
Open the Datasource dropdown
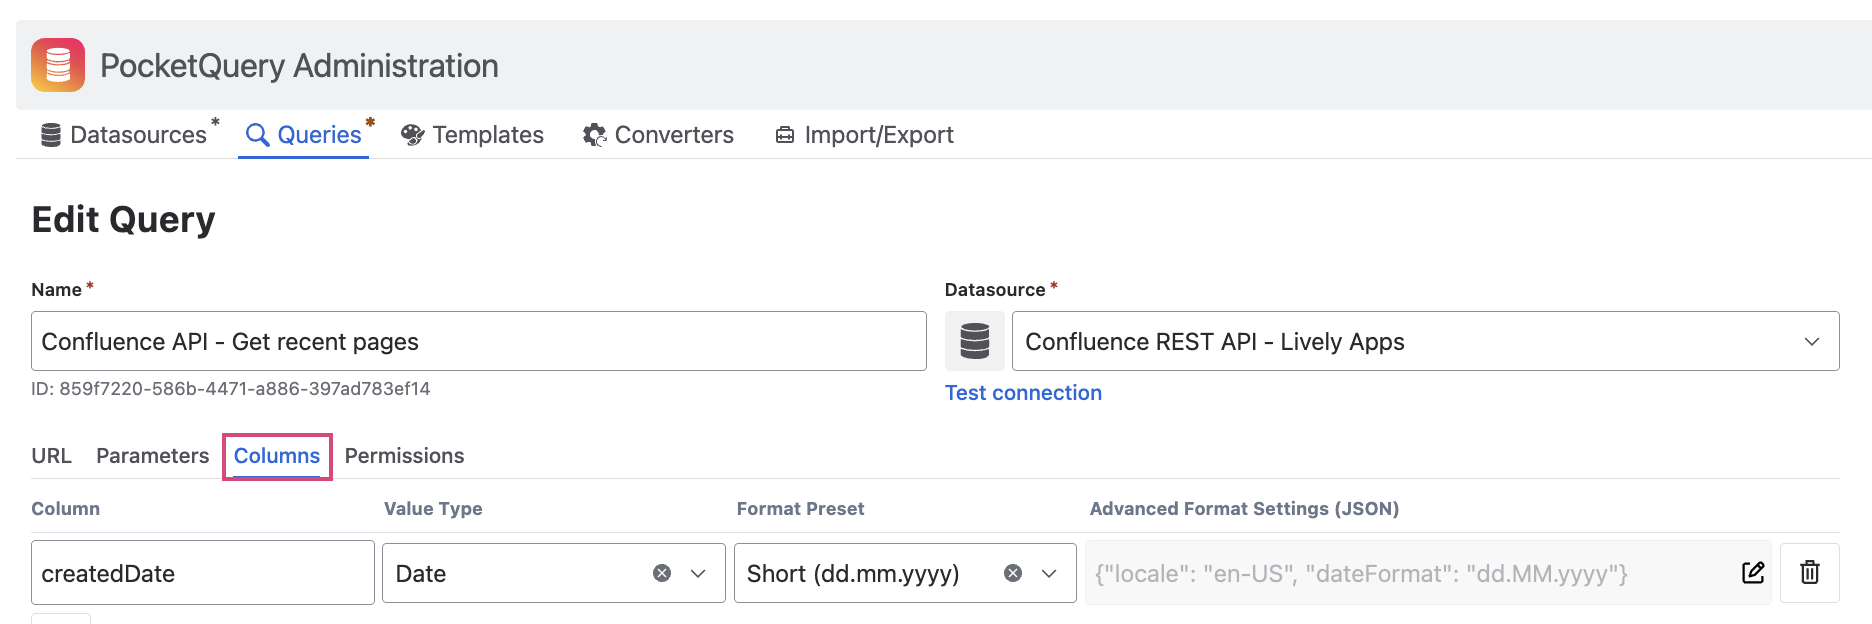coord(1426,341)
